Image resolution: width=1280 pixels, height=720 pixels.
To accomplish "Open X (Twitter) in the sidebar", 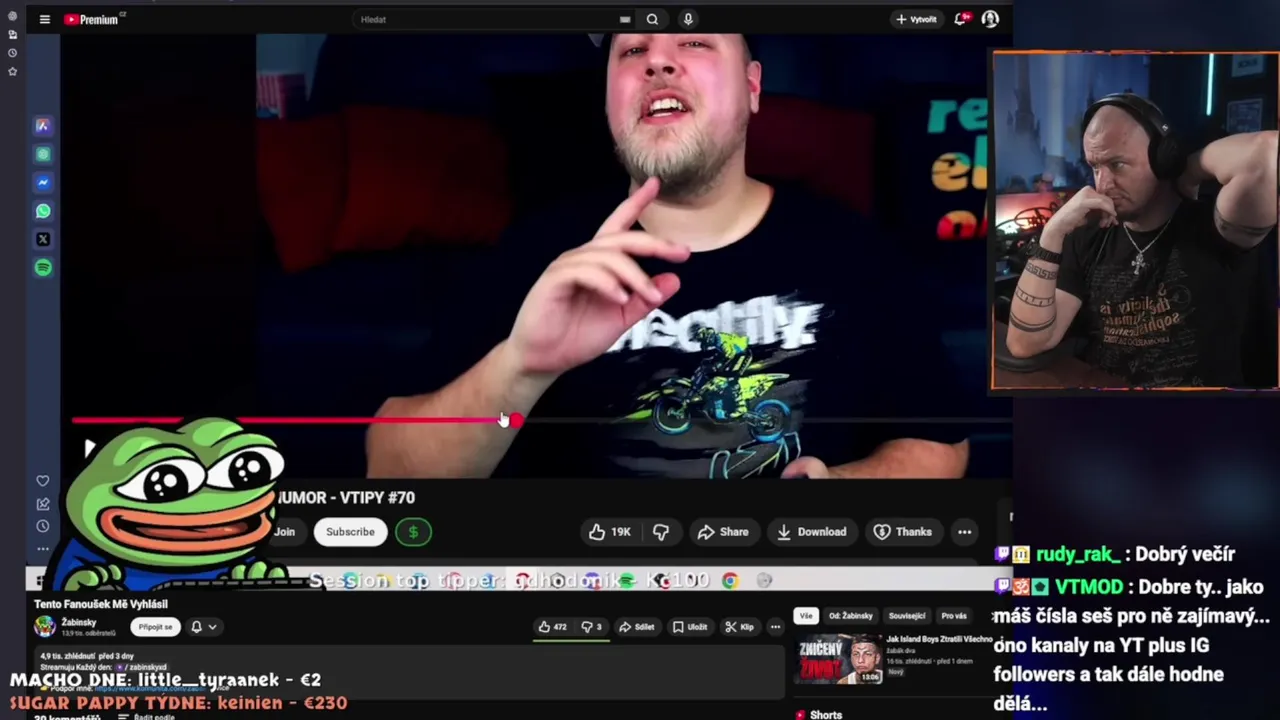I will [x=43, y=239].
